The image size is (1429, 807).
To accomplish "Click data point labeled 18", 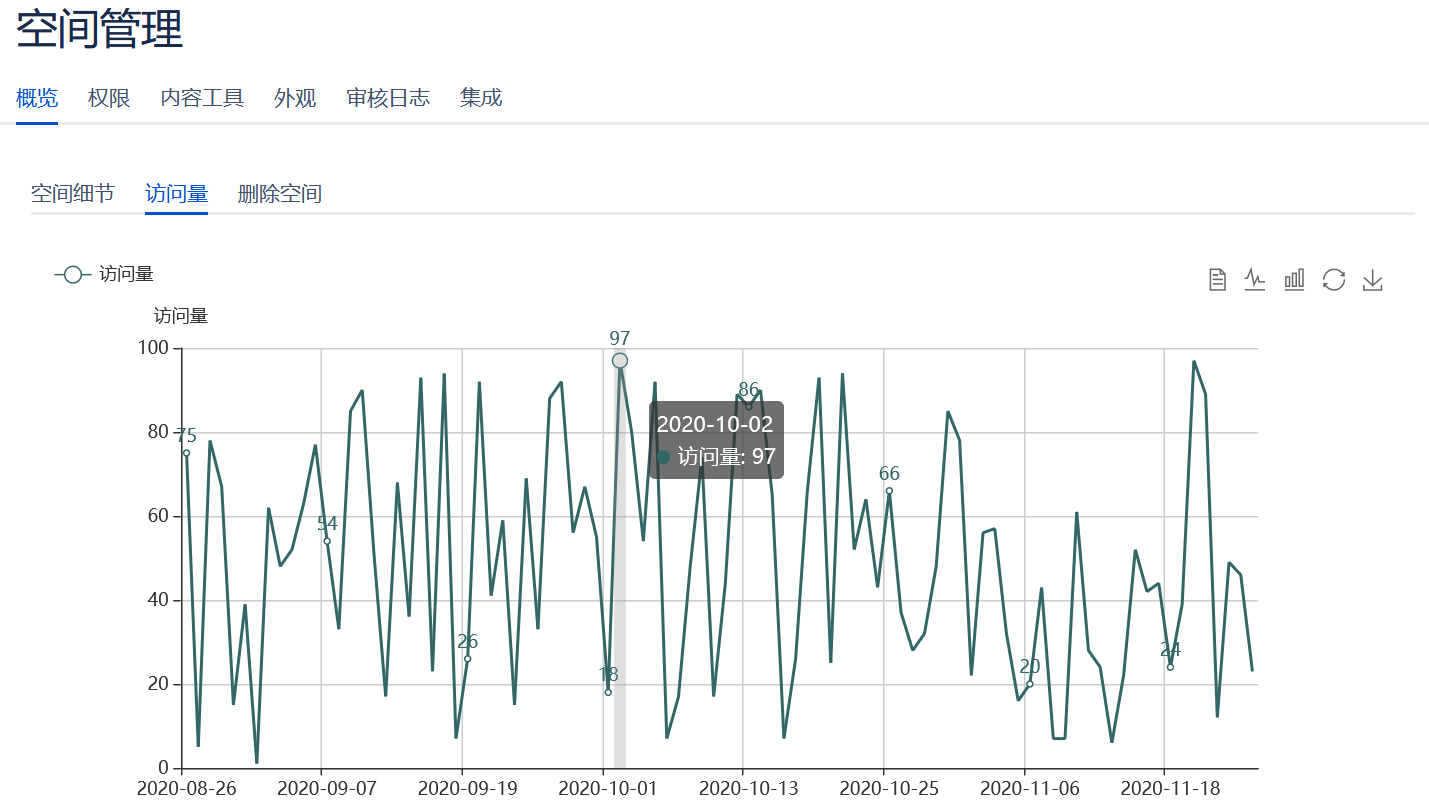I will (x=608, y=692).
